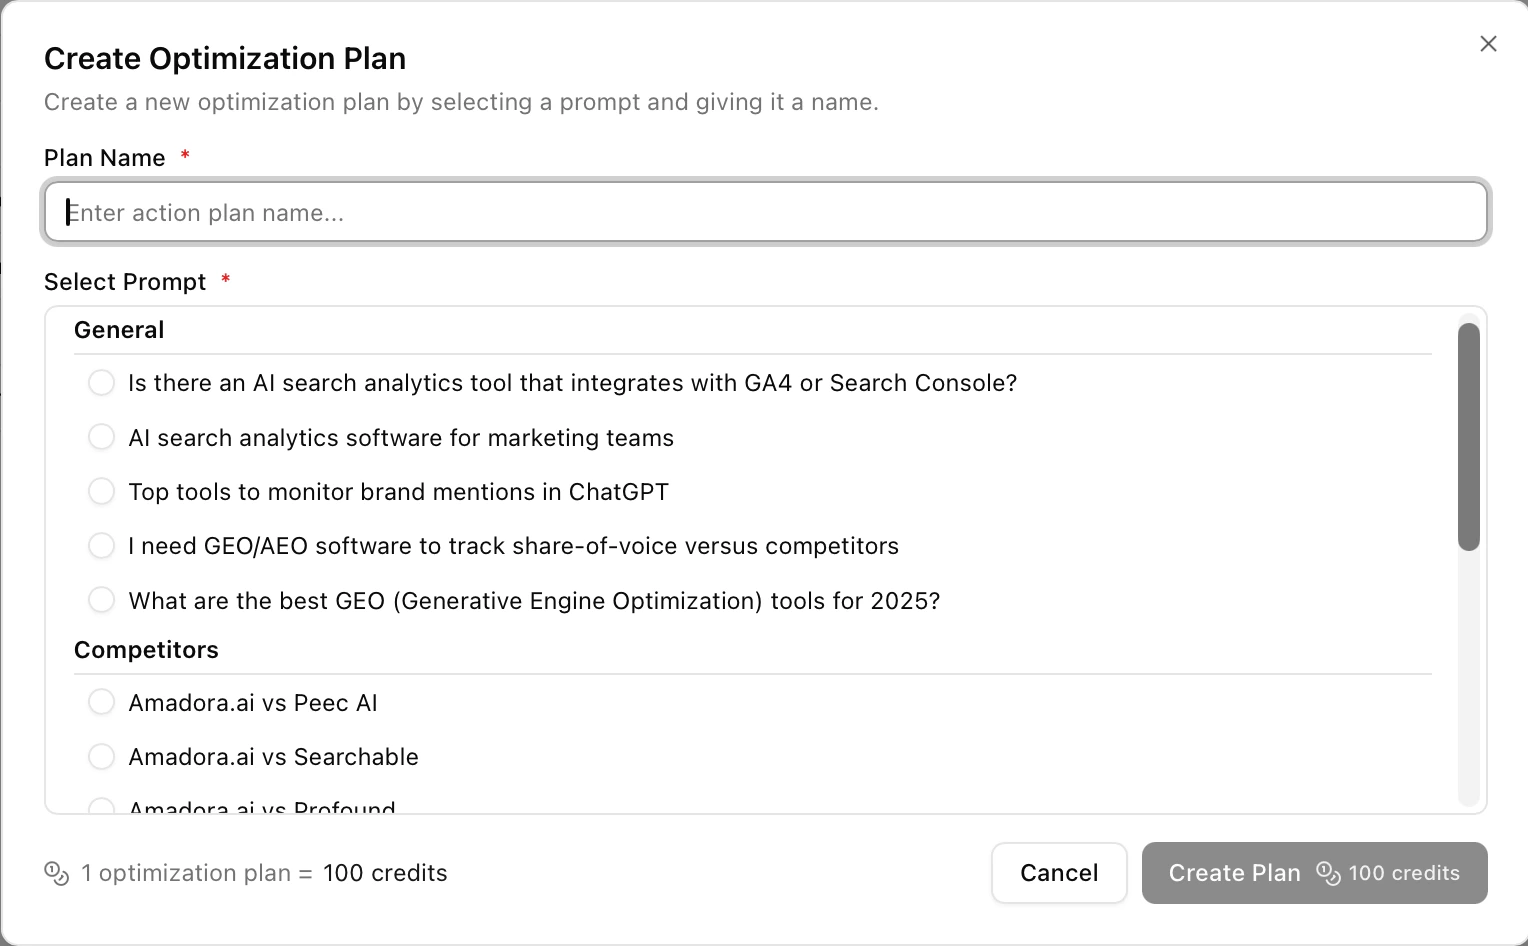This screenshot has width=1528, height=946.
Task: Click the prompt text mentioning GEO/AEO software
Action: pos(513,546)
